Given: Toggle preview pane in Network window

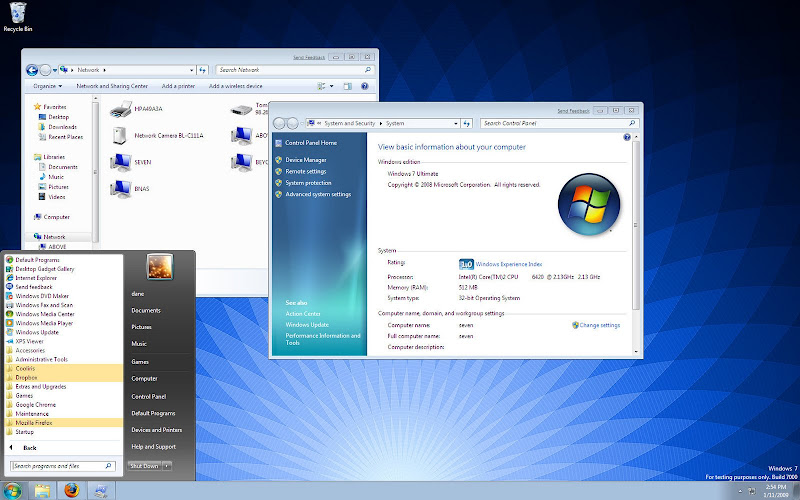Looking at the screenshot, I should 347,86.
